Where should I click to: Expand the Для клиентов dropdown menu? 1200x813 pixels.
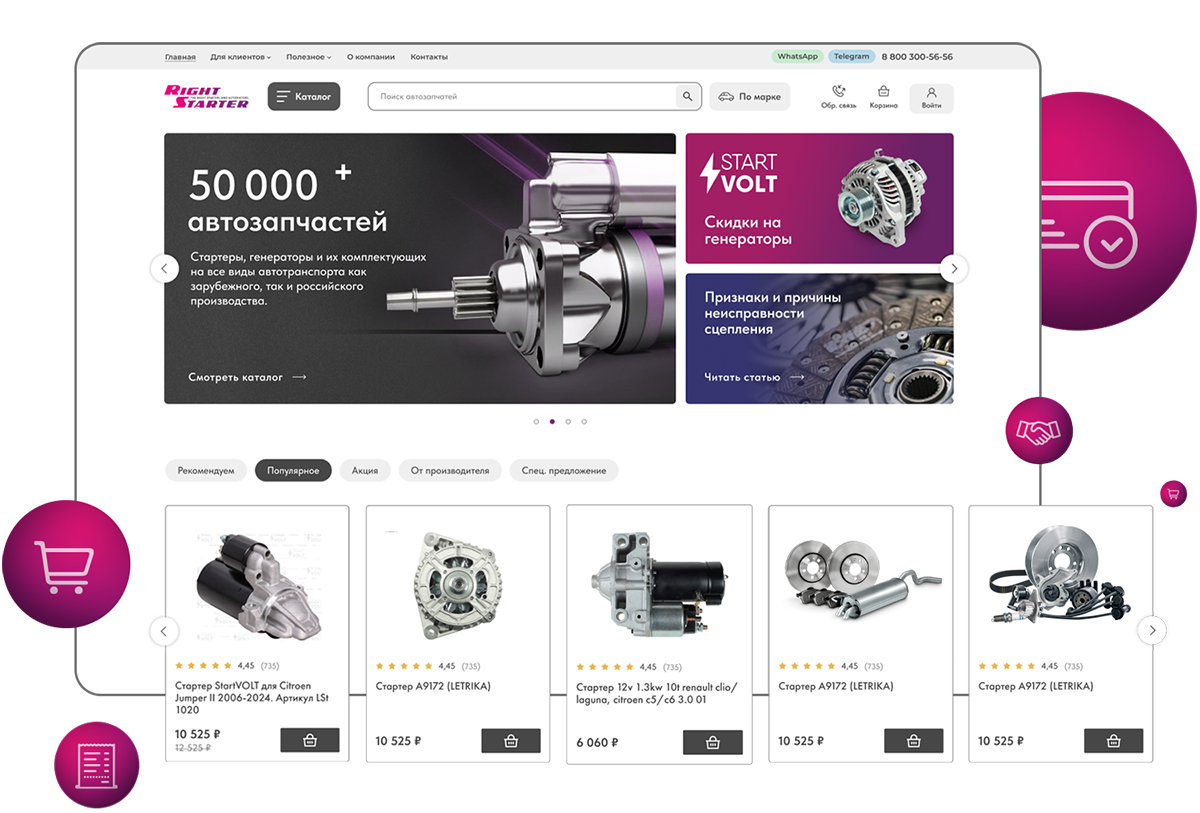click(240, 57)
